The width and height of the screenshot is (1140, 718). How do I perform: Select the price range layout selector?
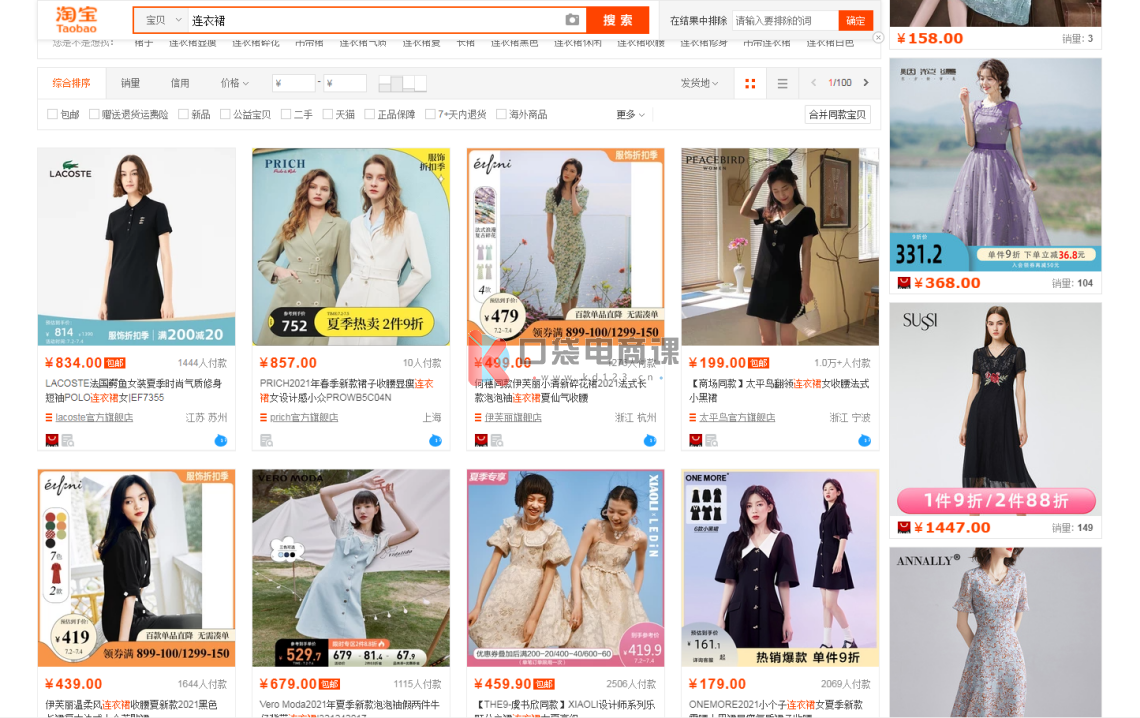(402, 84)
